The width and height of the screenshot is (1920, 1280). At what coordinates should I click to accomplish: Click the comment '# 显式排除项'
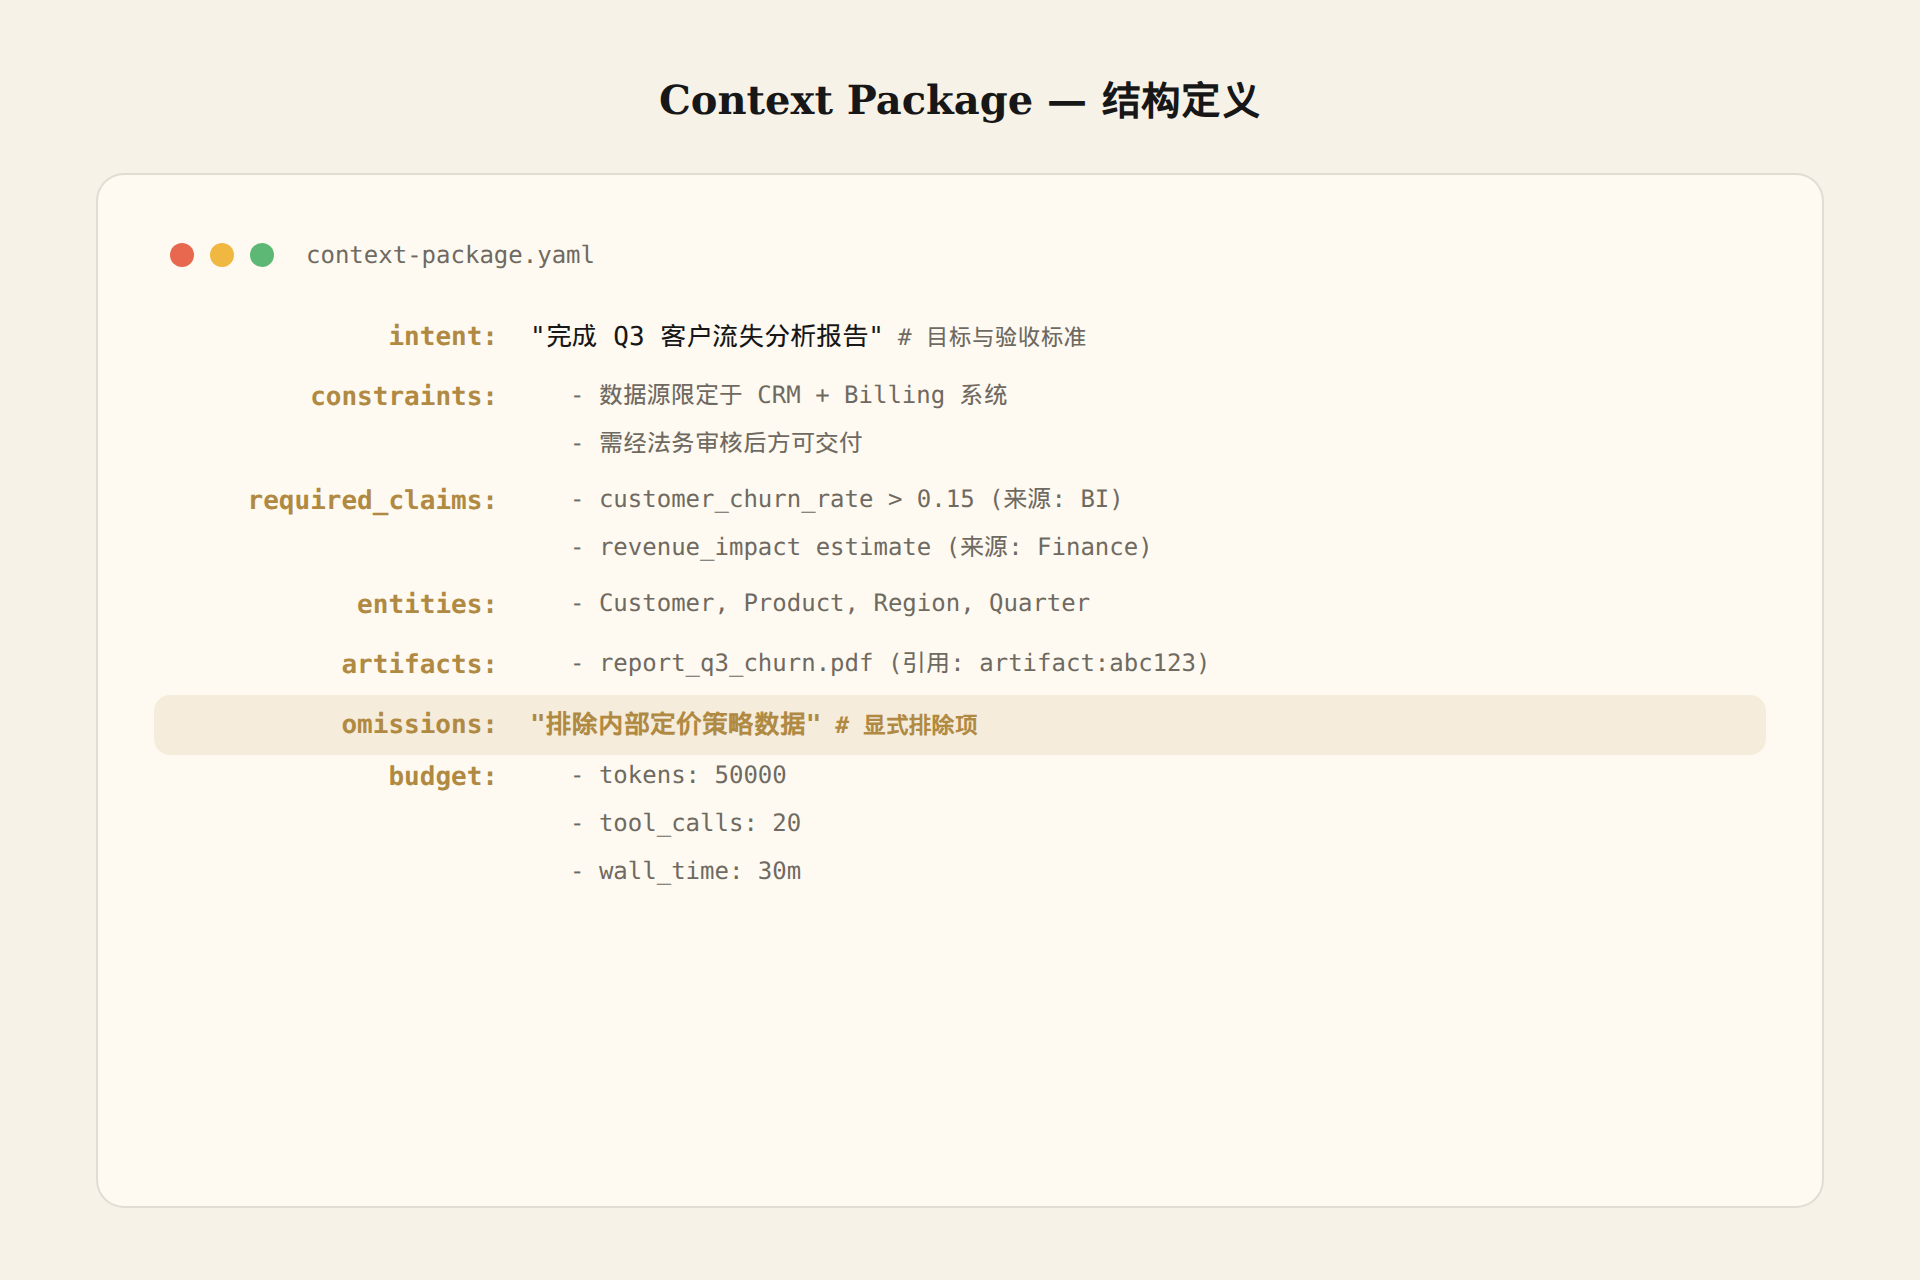pyautogui.click(x=906, y=725)
